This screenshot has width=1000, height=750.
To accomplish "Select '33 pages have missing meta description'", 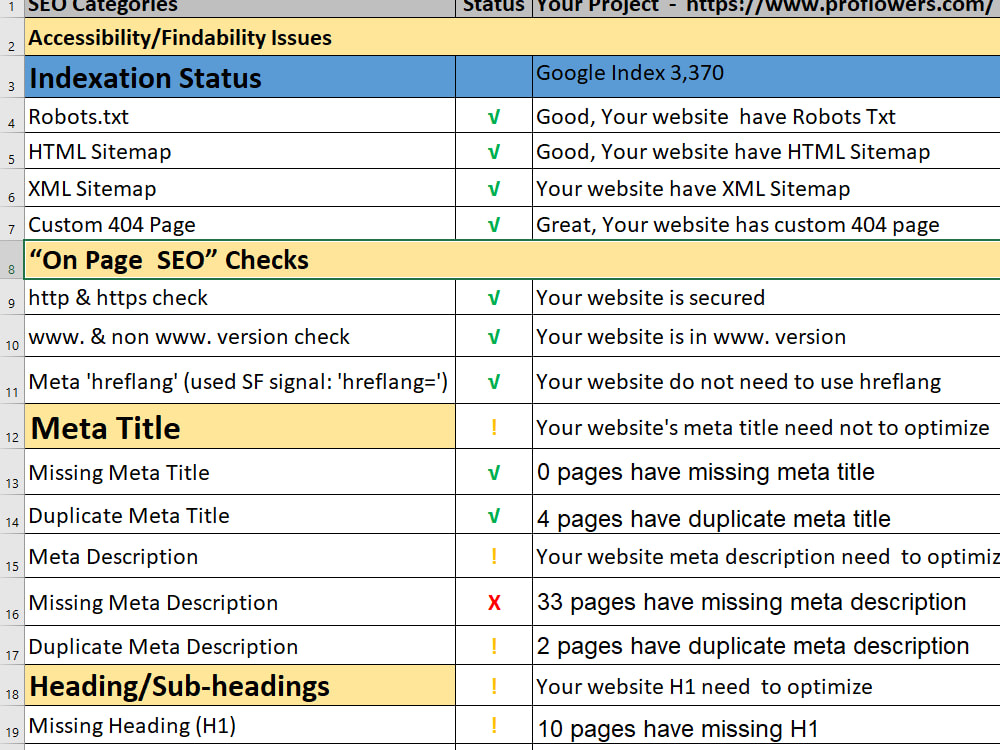I will tap(766, 602).
